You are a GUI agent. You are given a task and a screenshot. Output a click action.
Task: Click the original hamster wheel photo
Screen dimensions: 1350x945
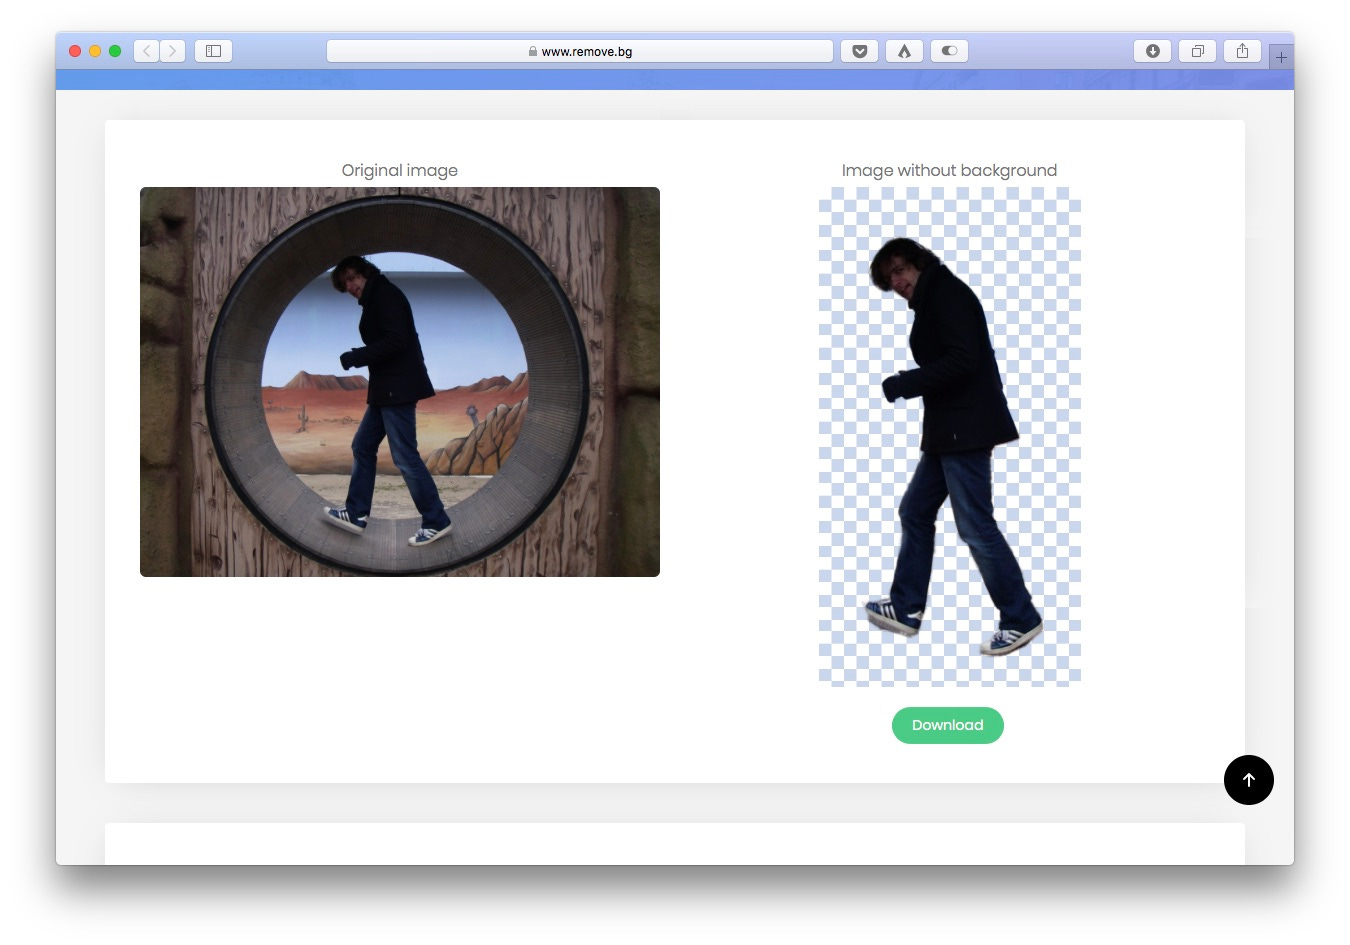pos(400,382)
